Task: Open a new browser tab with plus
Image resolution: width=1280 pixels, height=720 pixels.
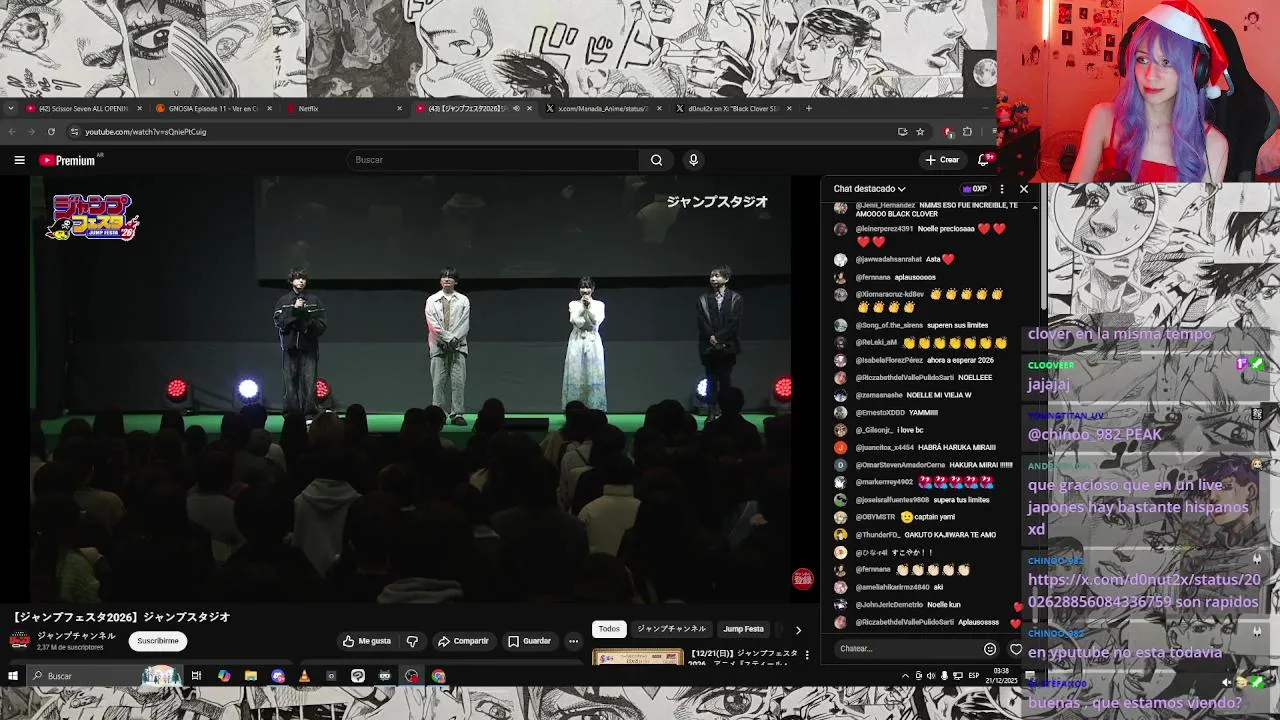Action: click(809, 108)
